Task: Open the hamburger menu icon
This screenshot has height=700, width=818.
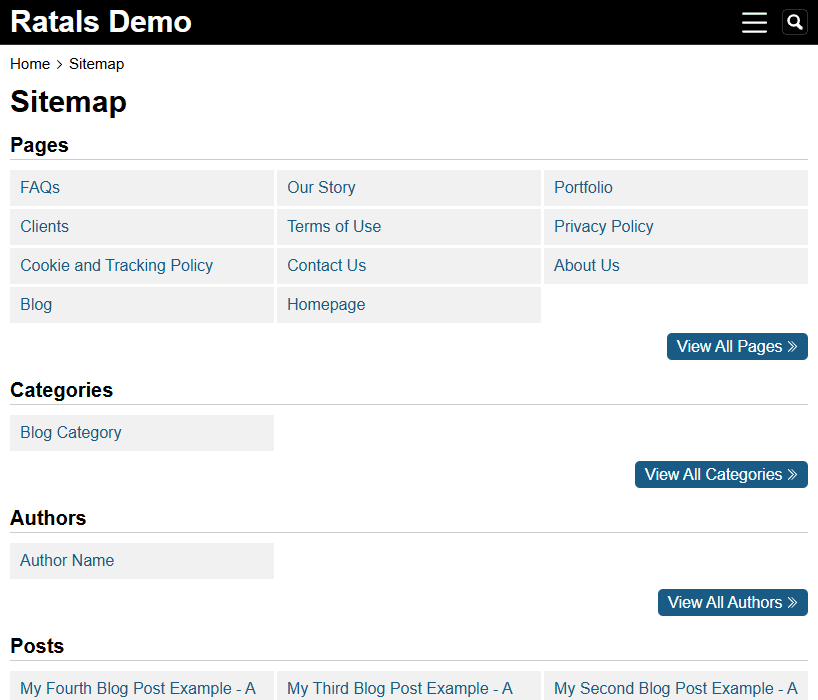Action: (754, 22)
